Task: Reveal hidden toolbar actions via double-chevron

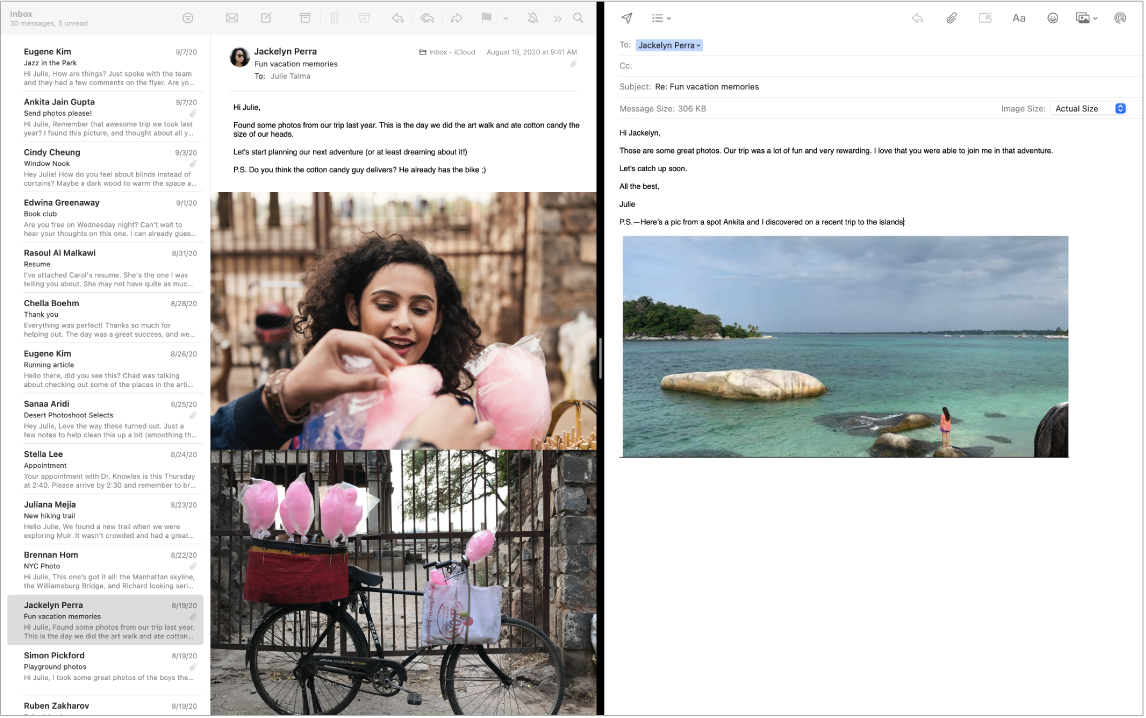Action: point(557,17)
